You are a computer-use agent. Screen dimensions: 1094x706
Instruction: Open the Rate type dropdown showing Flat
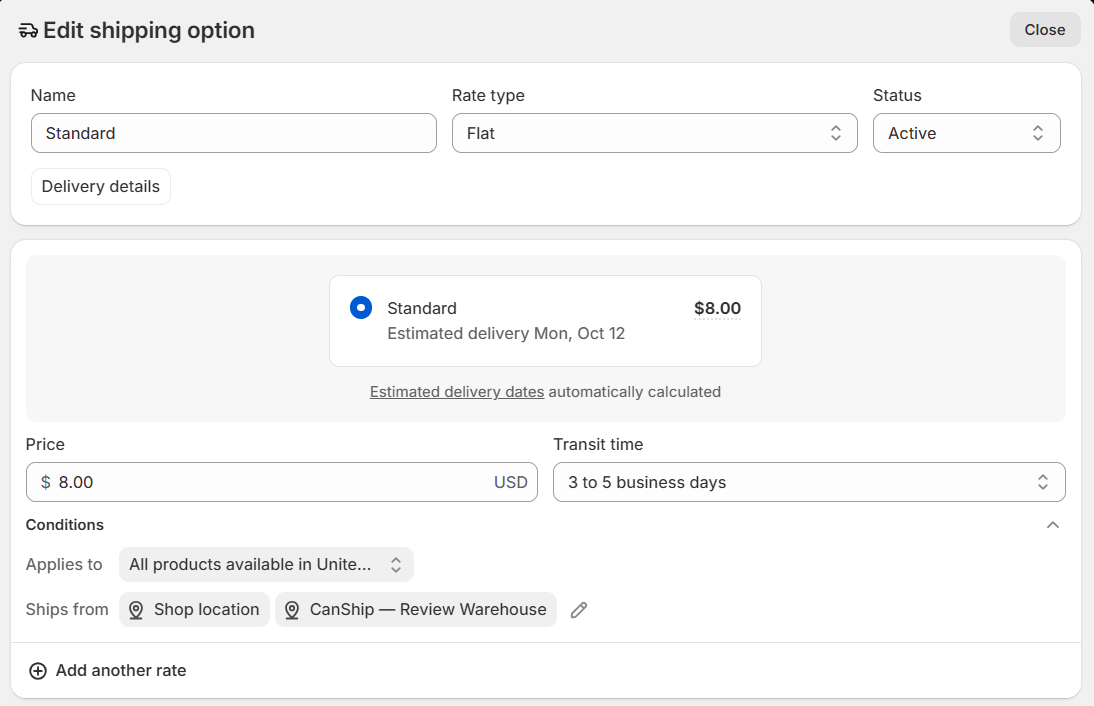click(x=654, y=133)
